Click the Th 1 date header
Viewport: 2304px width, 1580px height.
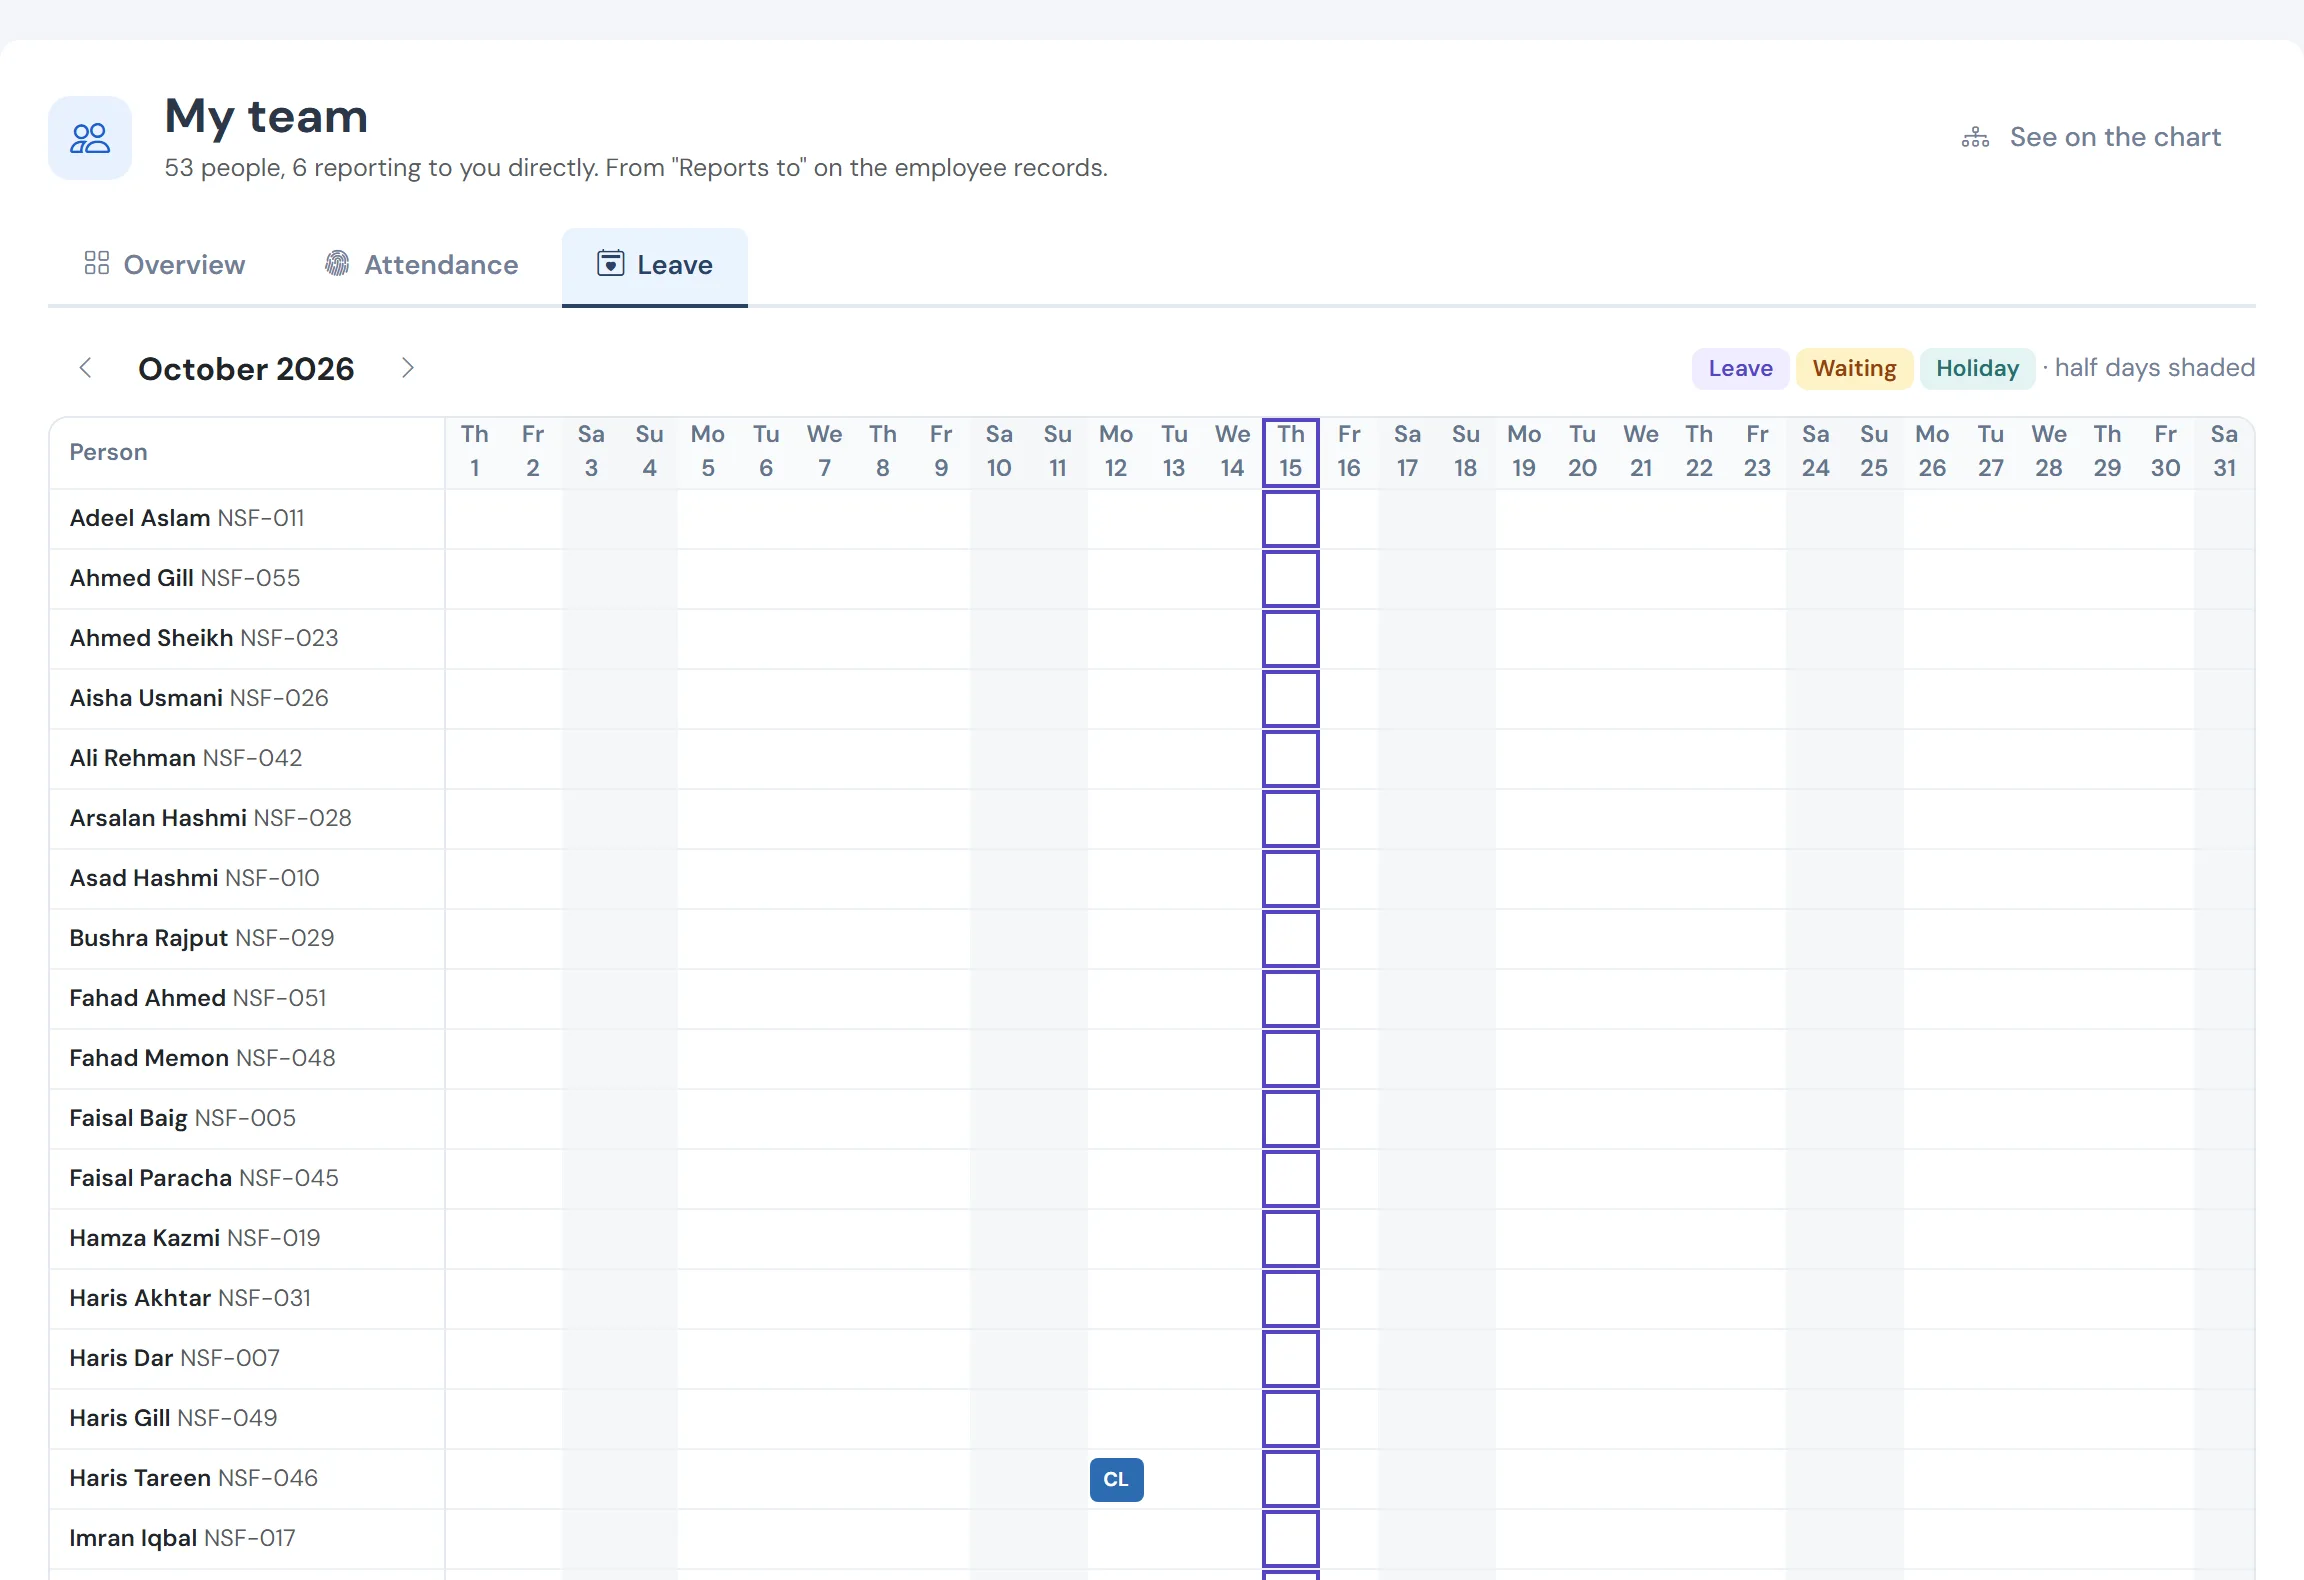(x=475, y=452)
